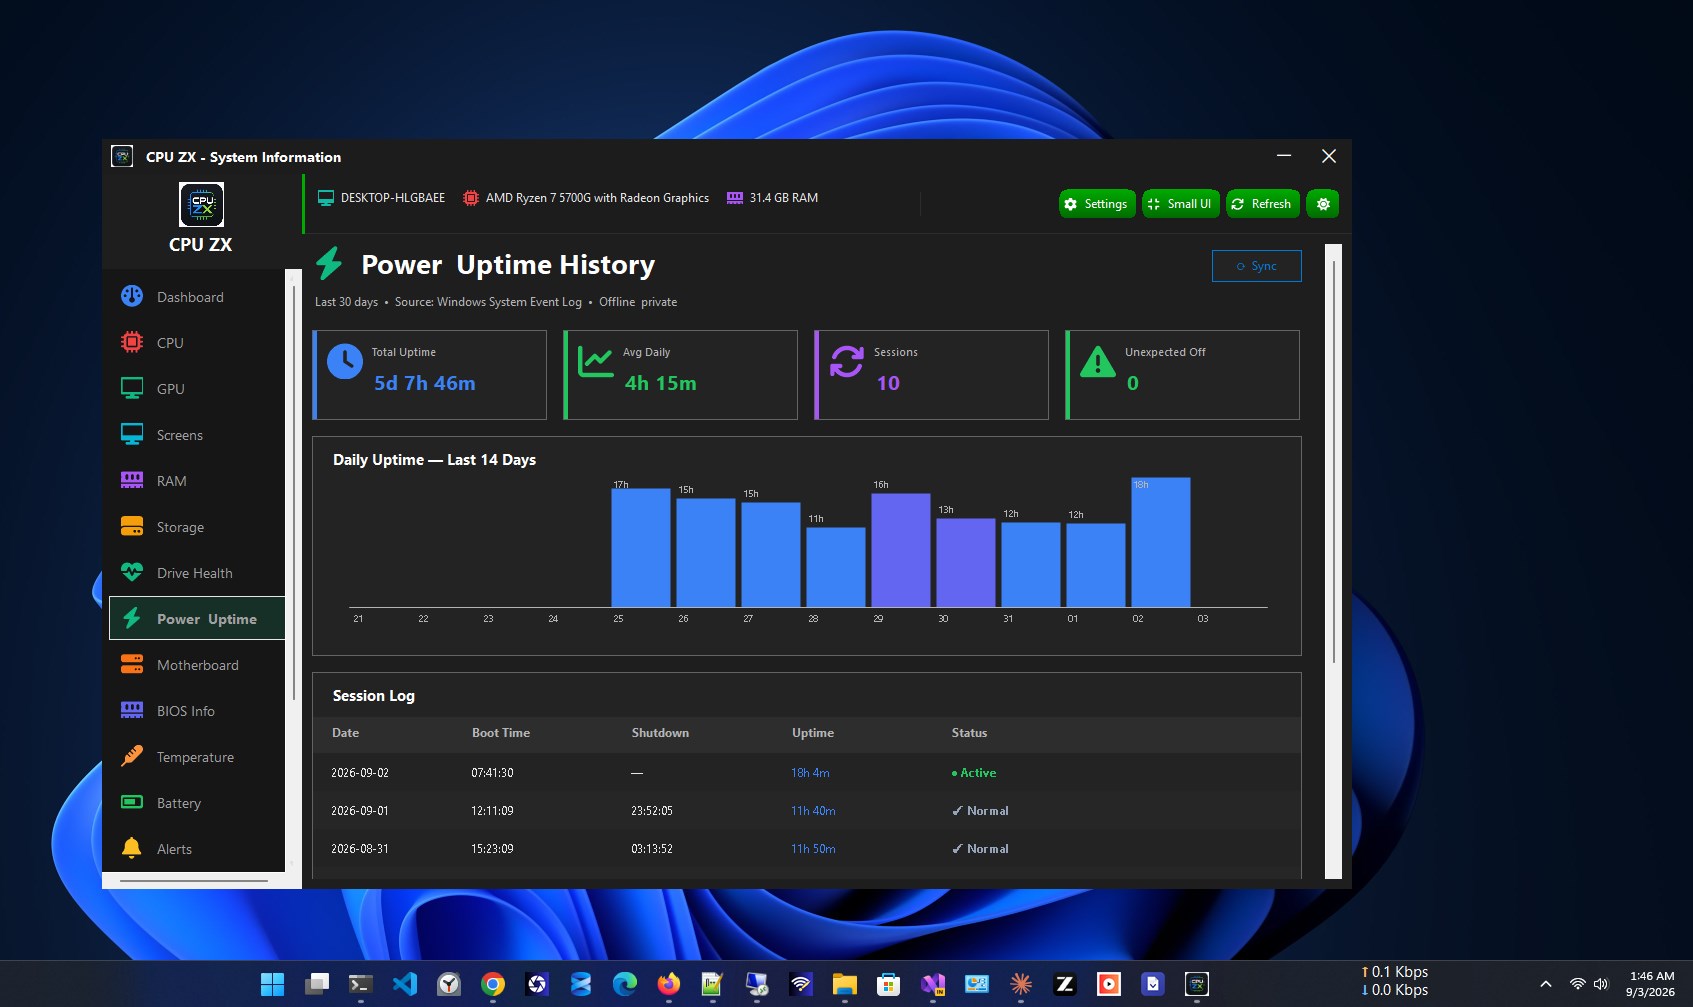This screenshot has width=1693, height=1007.
Task: Click the computer name DESKTOP-HLGBAEE
Action: click(393, 198)
